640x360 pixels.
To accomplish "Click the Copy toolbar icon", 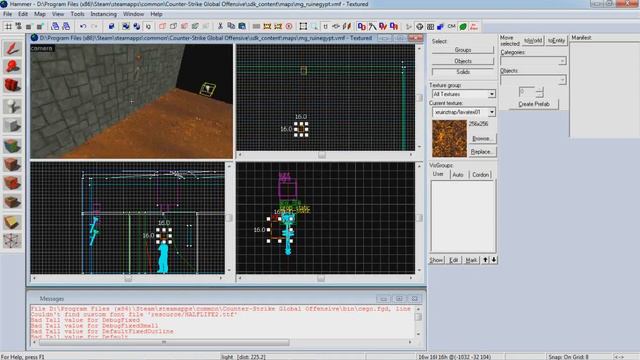I will [231, 27].
